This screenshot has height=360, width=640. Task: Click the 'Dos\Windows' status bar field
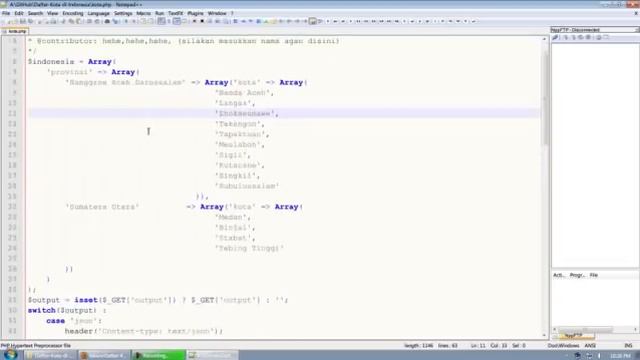(563, 346)
